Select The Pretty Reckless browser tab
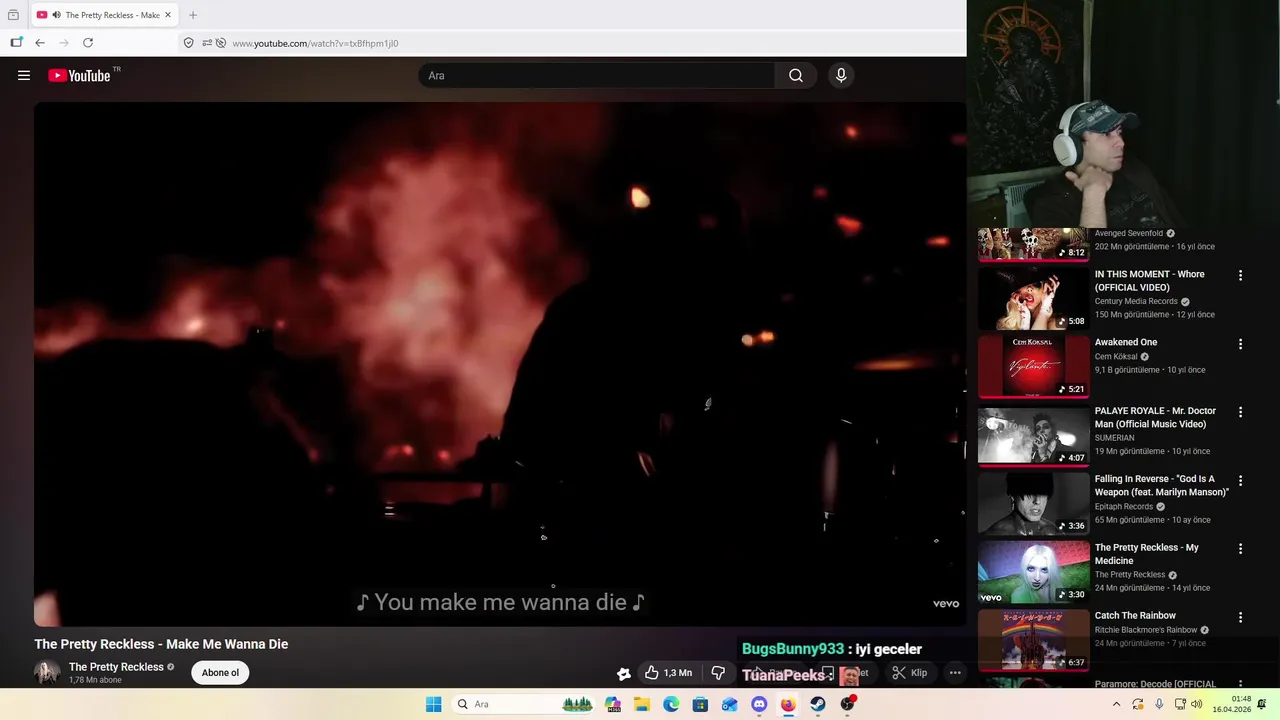 pyautogui.click(x=105, y=15)
